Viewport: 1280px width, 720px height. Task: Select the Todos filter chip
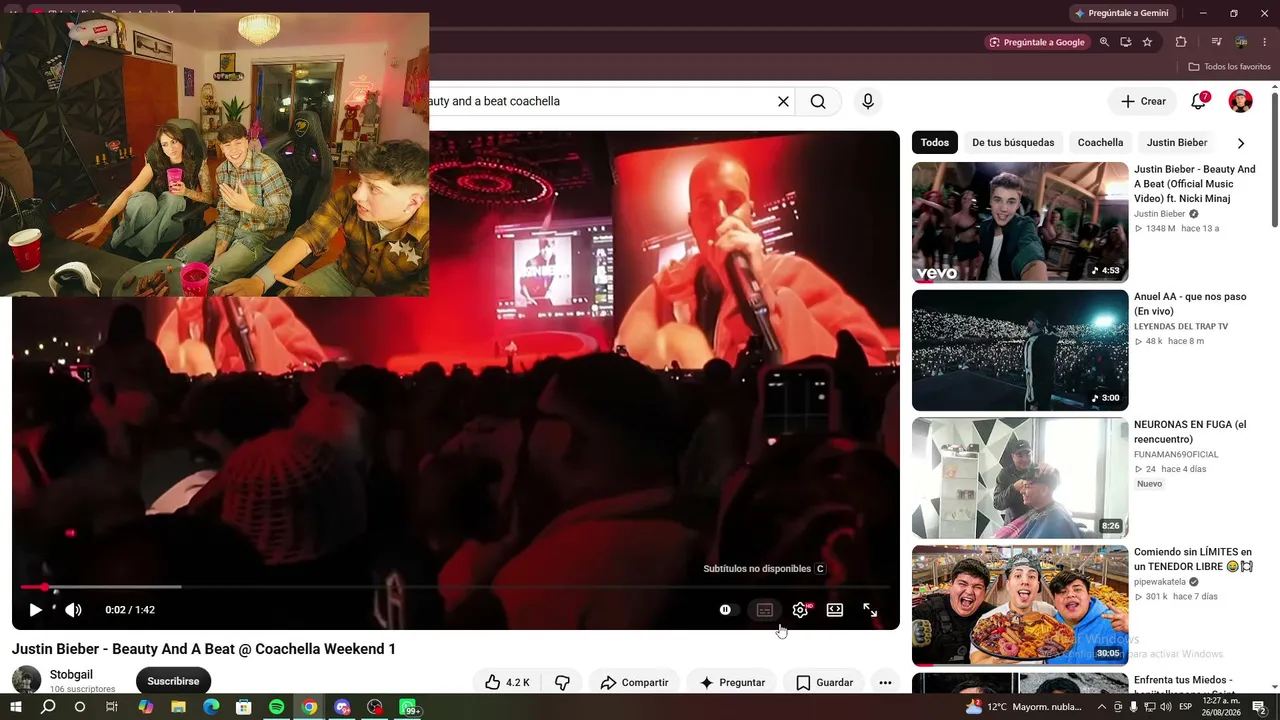coord(935,142)
